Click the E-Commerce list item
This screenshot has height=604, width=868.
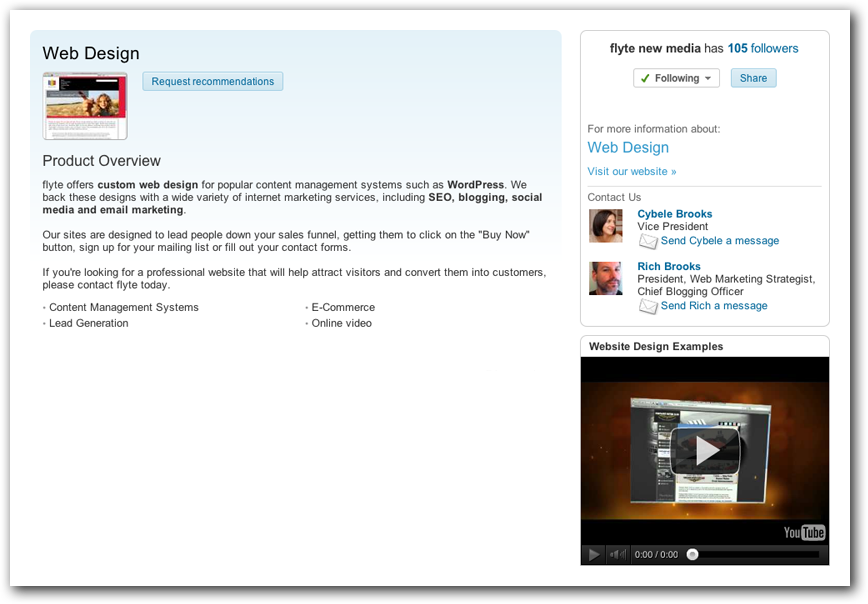click(x=343, y=307)
